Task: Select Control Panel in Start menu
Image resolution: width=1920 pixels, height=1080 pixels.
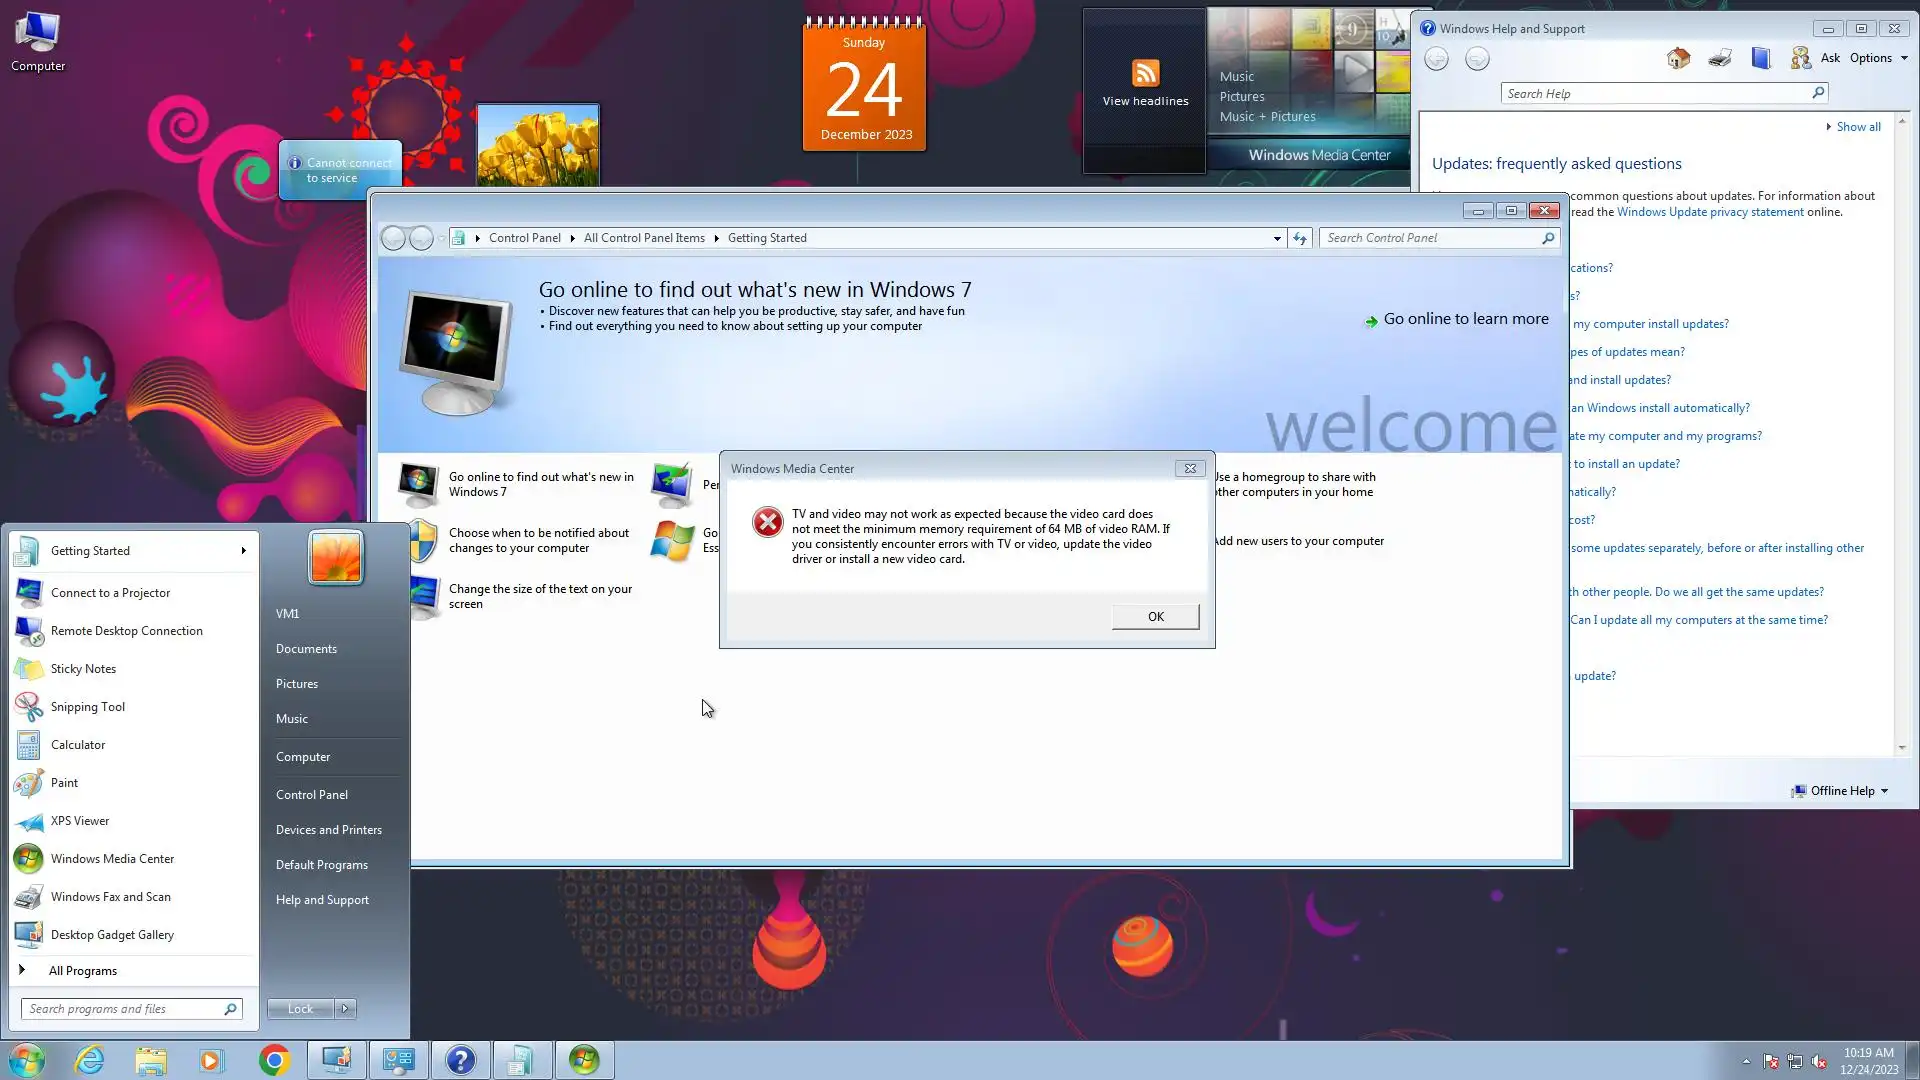Action: coord(312,795)
